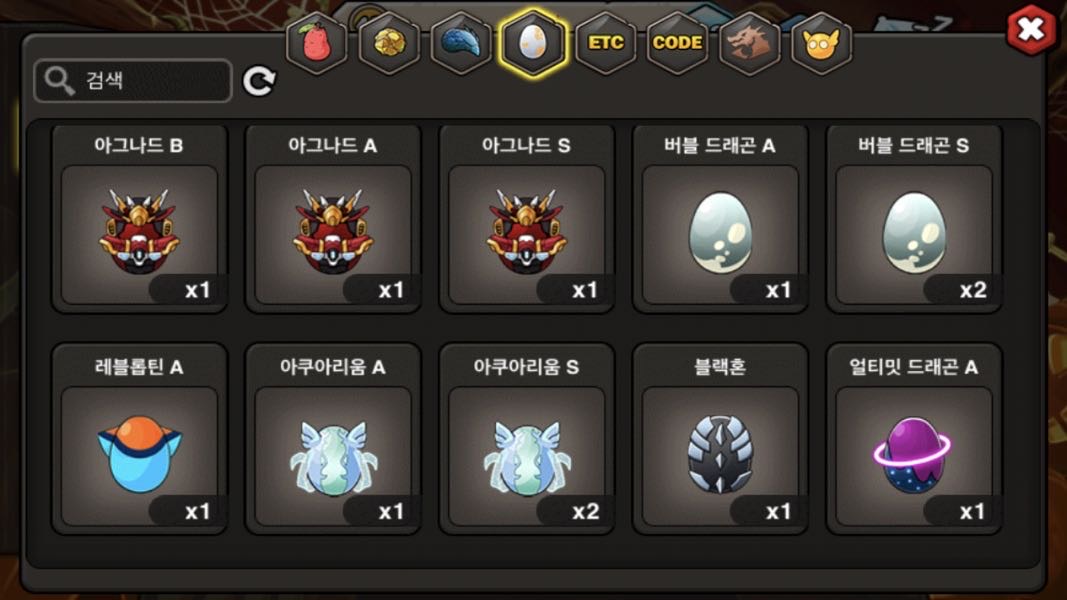The height and width of the screenshot is (600, 1067).
Task: Open the red fruit food tab
Action: pyautogui.click(x=316, y=42)
